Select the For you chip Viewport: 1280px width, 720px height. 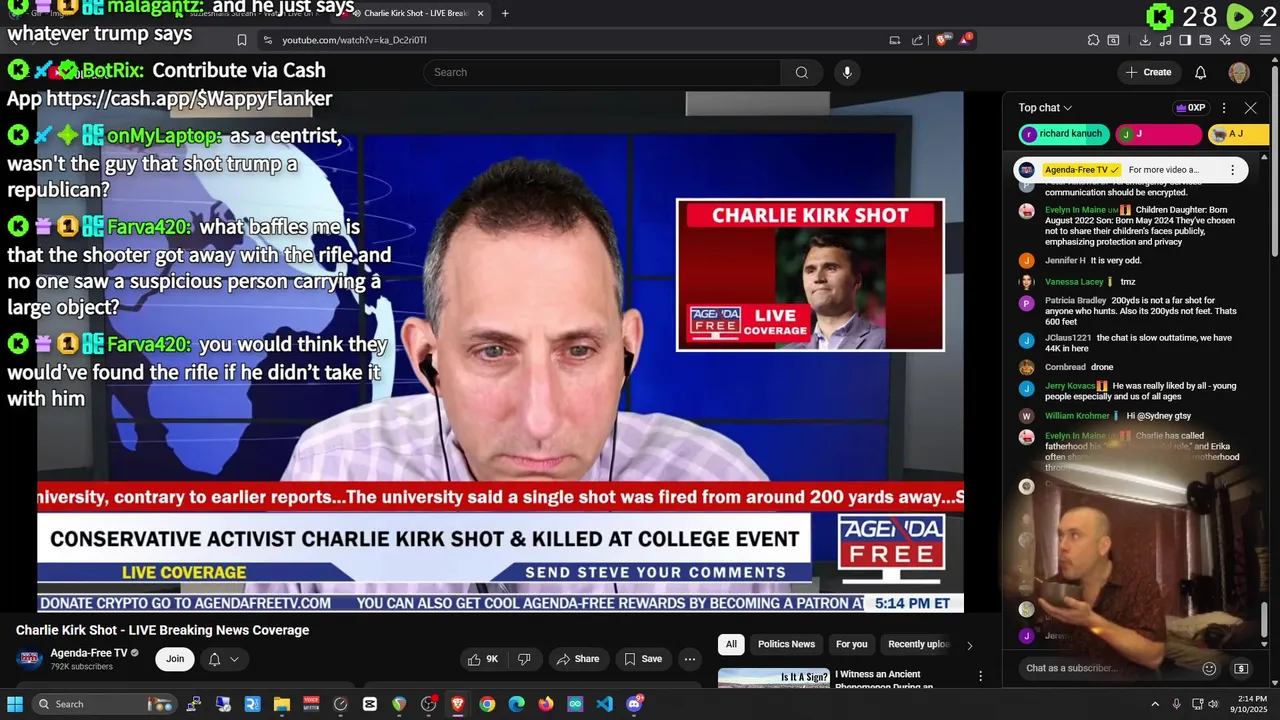(851, 644)
